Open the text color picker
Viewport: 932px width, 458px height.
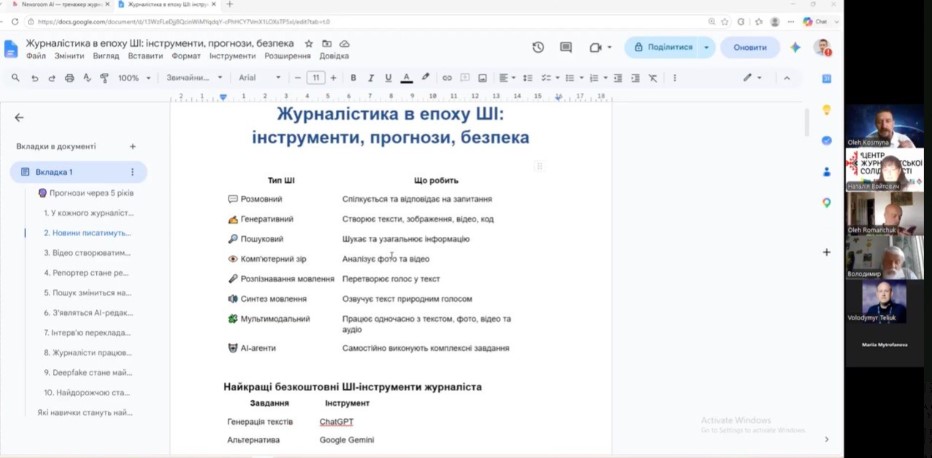click(407, 78)
